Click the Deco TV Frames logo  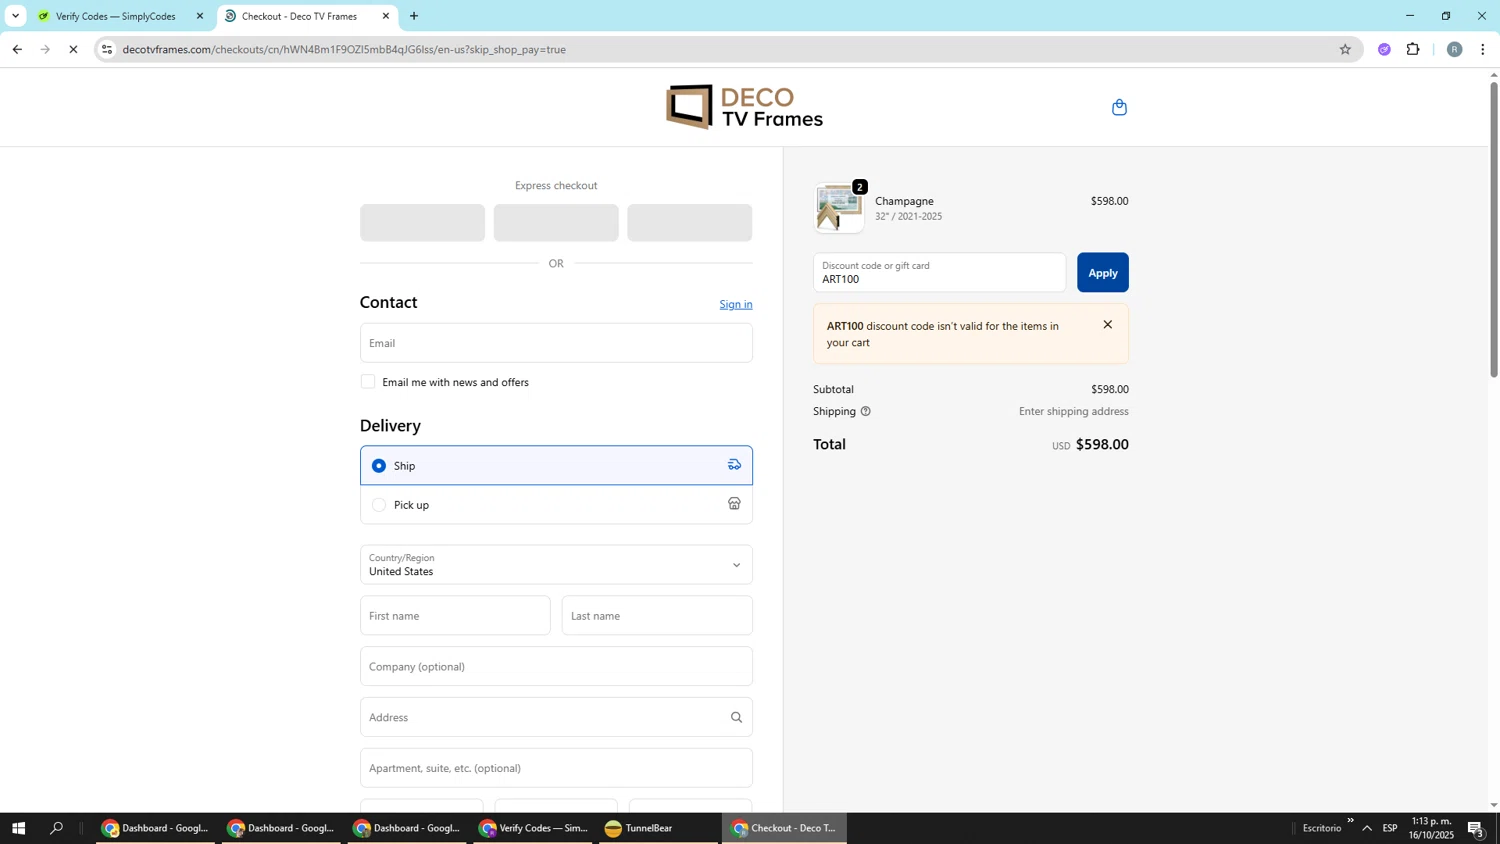point(744,107)
